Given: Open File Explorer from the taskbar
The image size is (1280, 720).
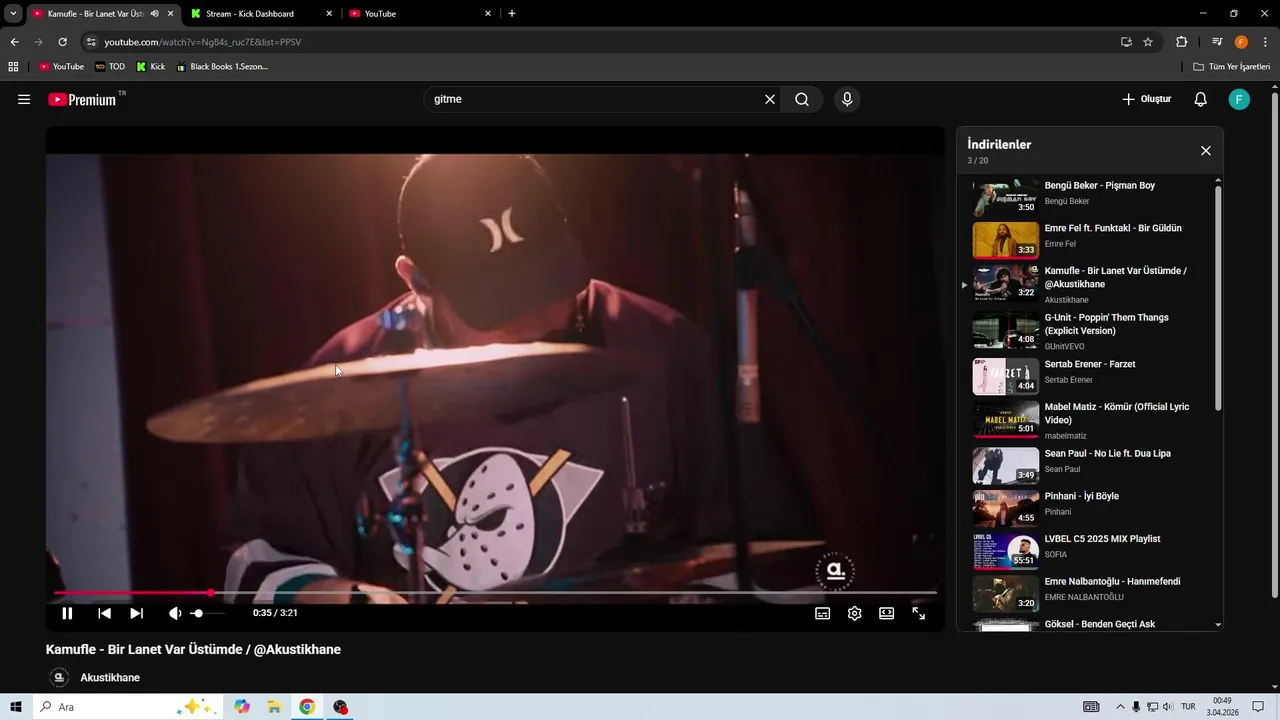Looking at the screenshot, I should click(273, 707).
